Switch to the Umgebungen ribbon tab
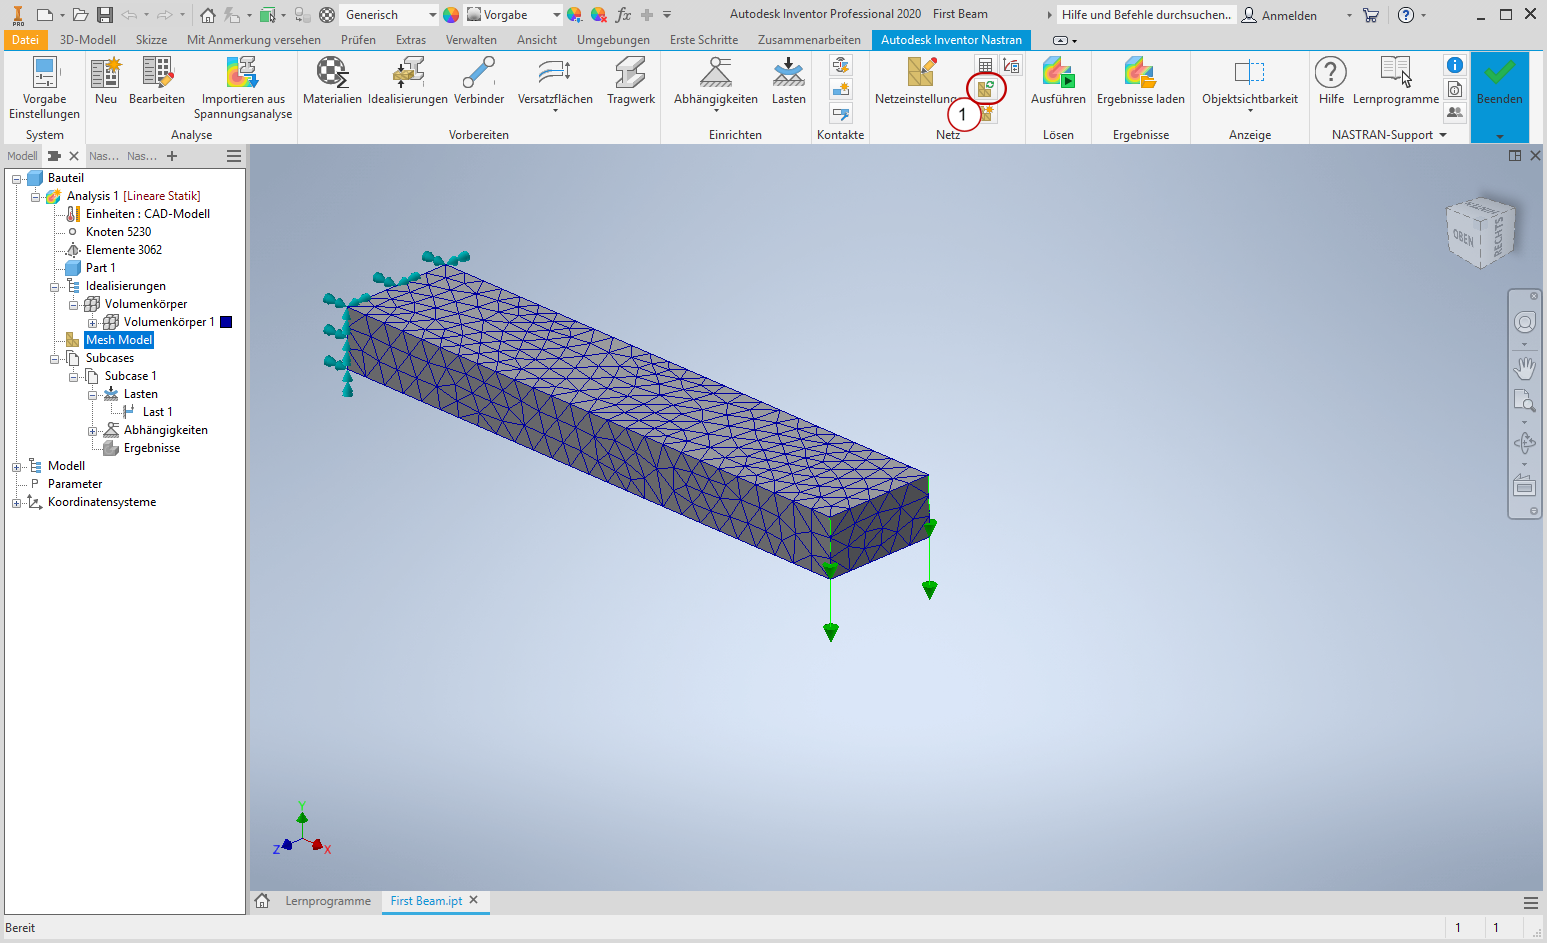Image resolution: width=1547 pixels, height=943 pixels. pos(613,40)
